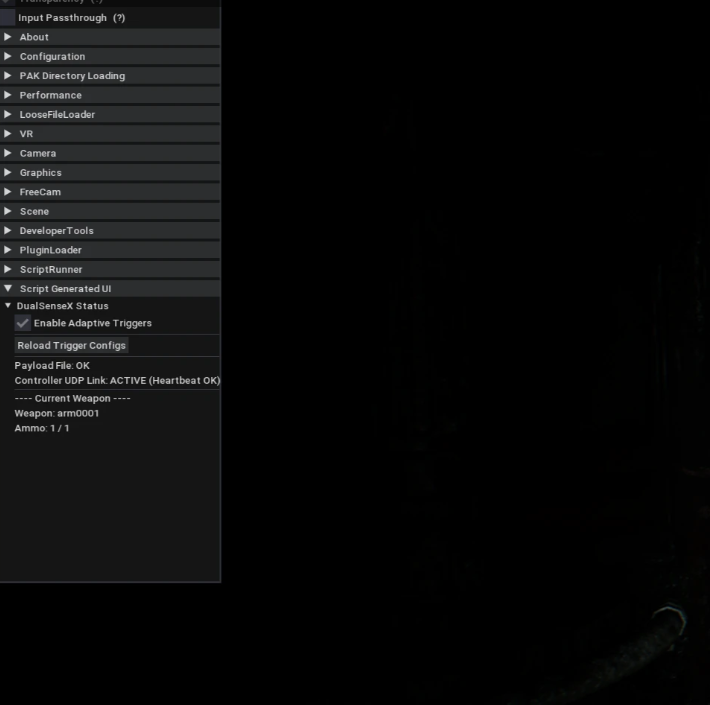This screenshot has width=710, height=705.
Task: Click the Controller UDP Link status text
Action: click(x=117, y=380)
